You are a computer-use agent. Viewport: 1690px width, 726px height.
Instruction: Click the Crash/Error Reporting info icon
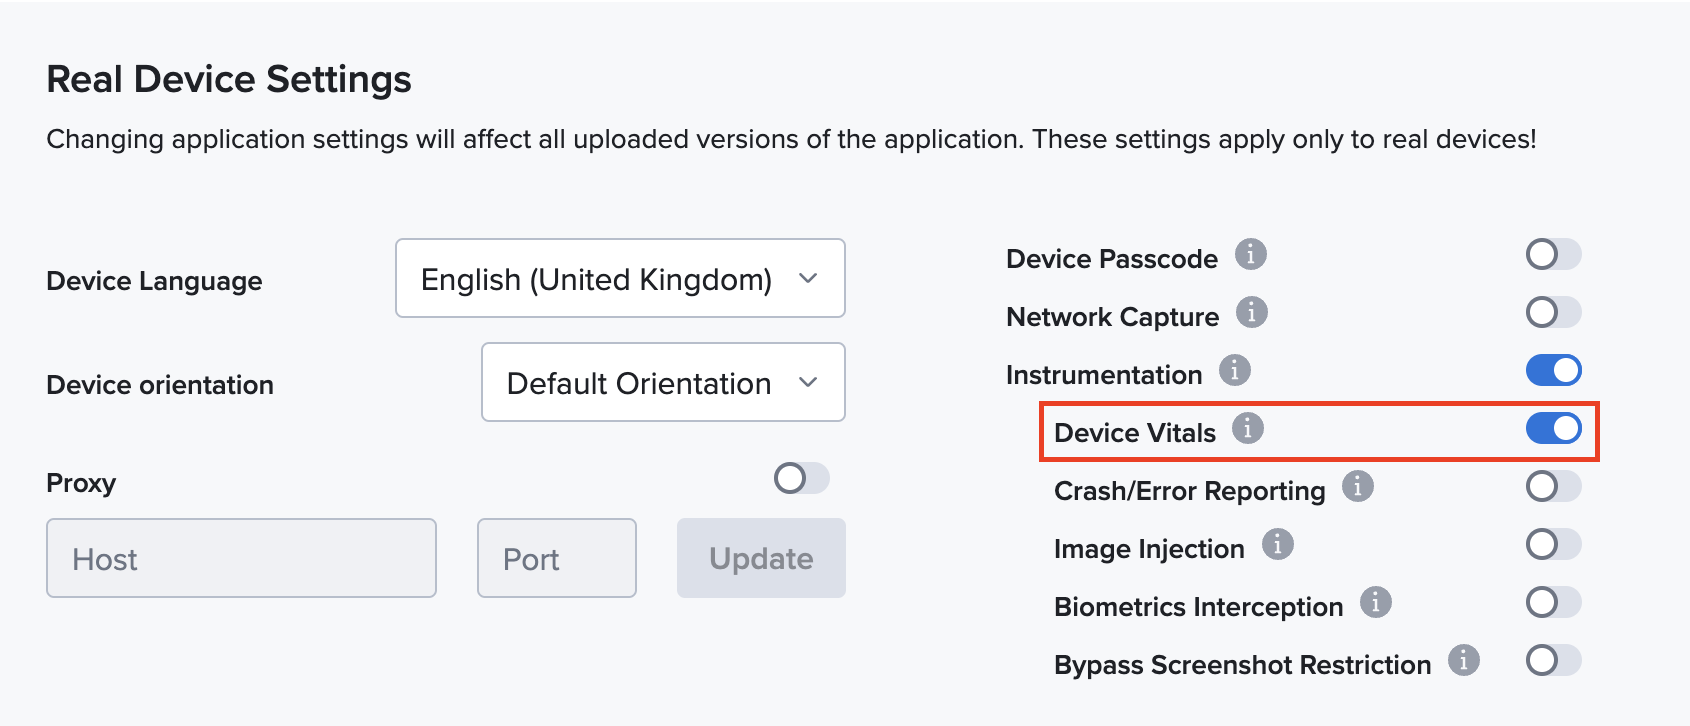(1358, 488)
